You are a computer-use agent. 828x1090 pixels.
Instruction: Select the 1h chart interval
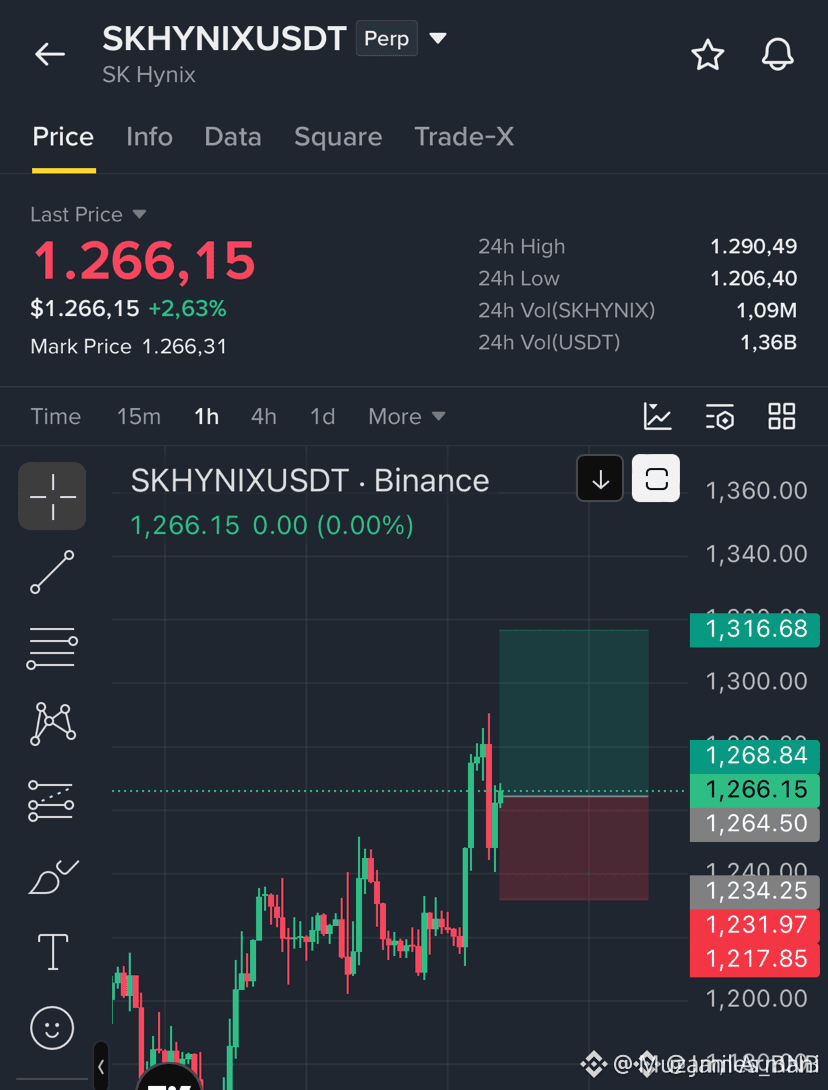(206, 416)
